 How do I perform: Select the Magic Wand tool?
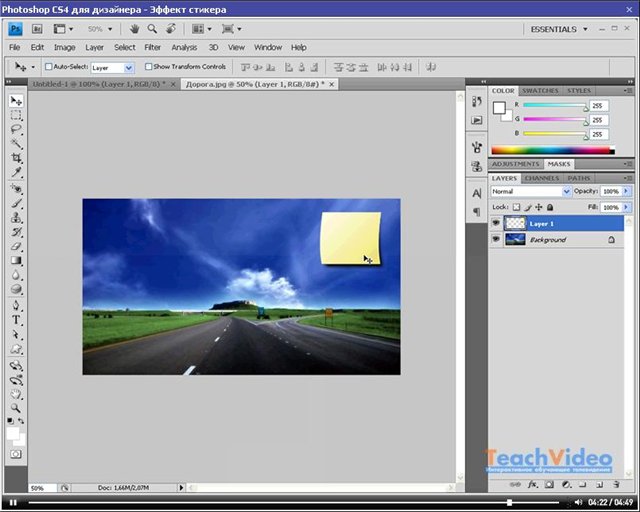point(16,144)
